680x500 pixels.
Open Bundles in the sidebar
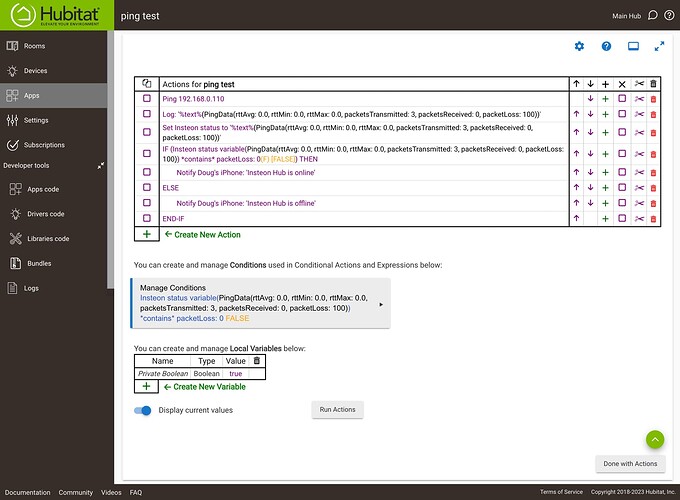tap(53, 263)
